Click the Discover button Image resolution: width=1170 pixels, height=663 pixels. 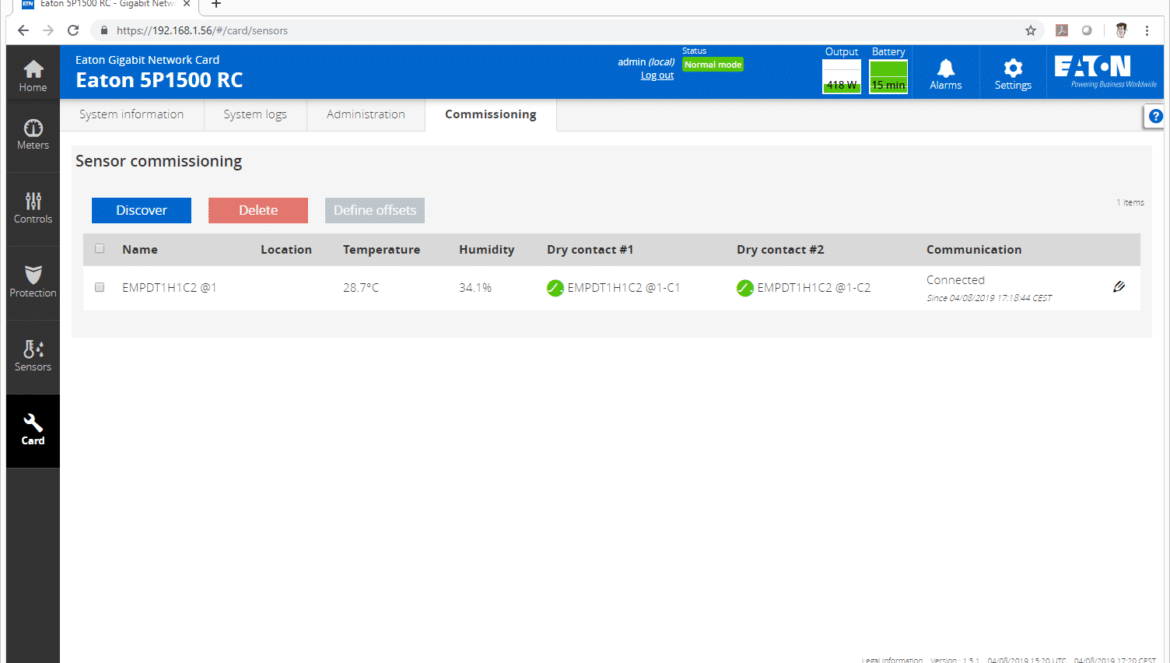click(x=141, y=210)
